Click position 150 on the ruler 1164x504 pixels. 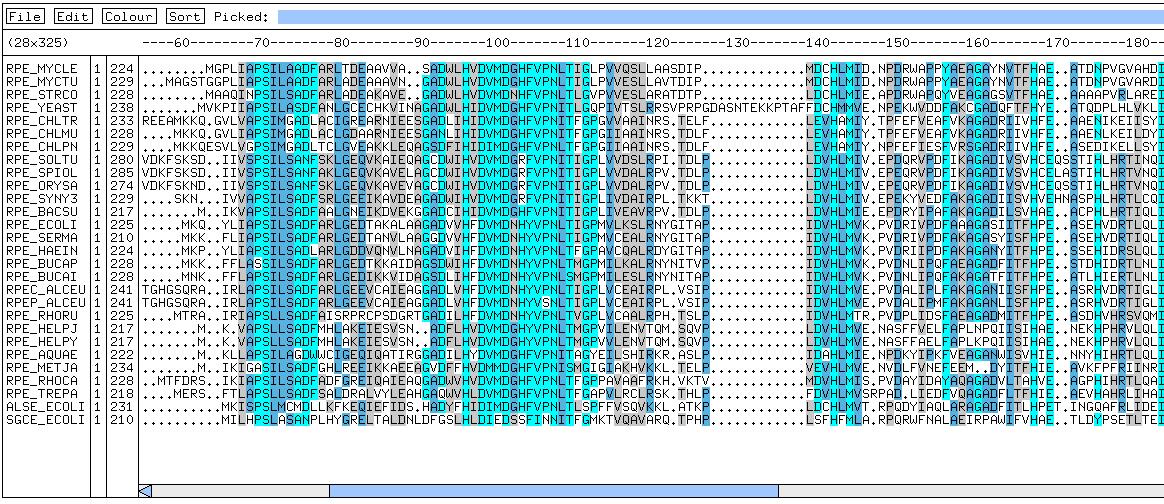[899, 43]
